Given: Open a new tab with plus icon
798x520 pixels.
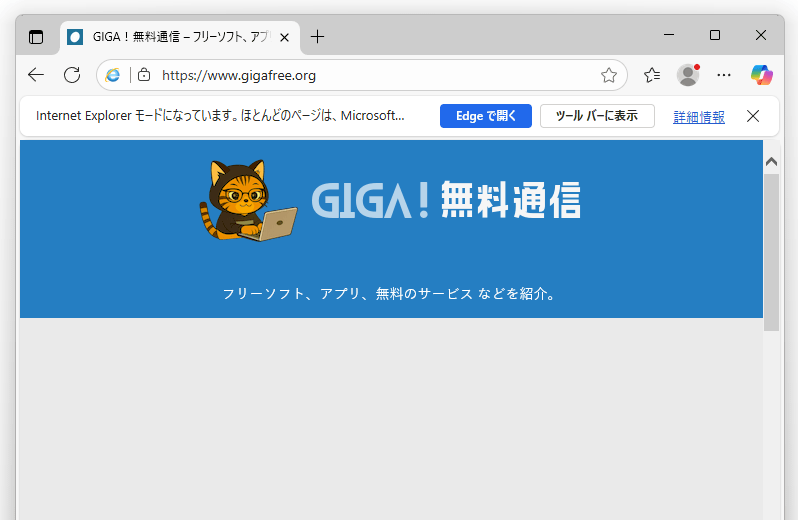Looking at the screenshot, I should (317, 37).
